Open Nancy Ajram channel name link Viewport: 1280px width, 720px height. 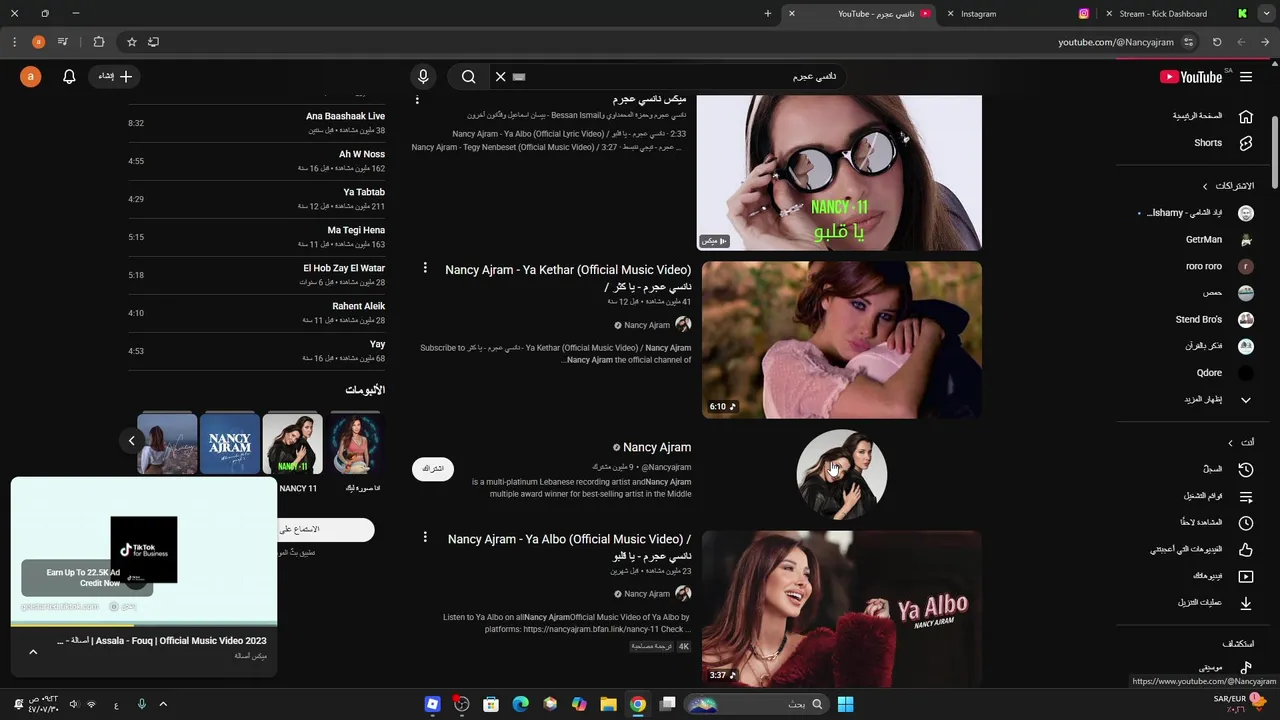(657, 447)
